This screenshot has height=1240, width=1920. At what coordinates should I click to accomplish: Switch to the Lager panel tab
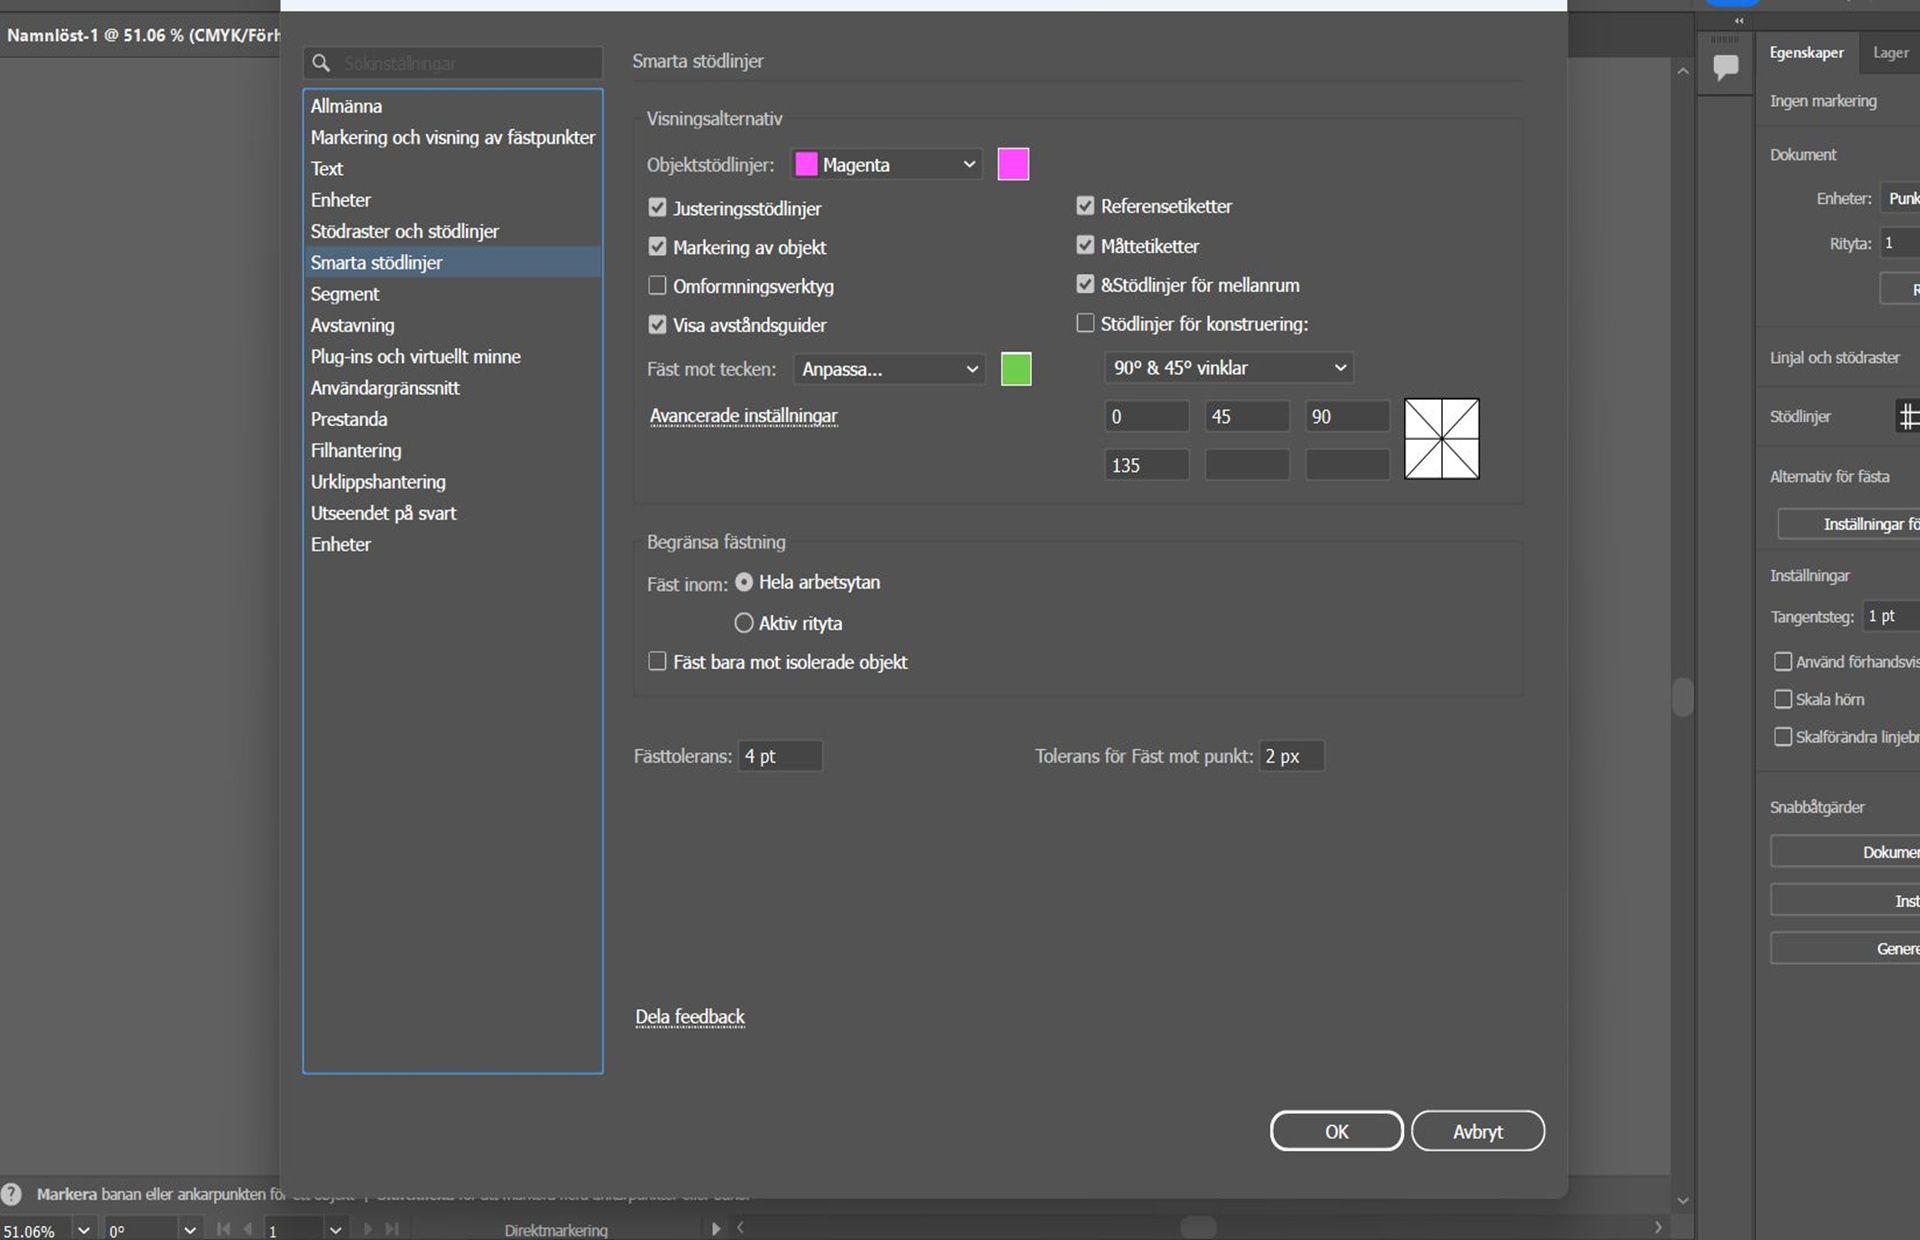pyautogui.click(x=1890, y=53)
